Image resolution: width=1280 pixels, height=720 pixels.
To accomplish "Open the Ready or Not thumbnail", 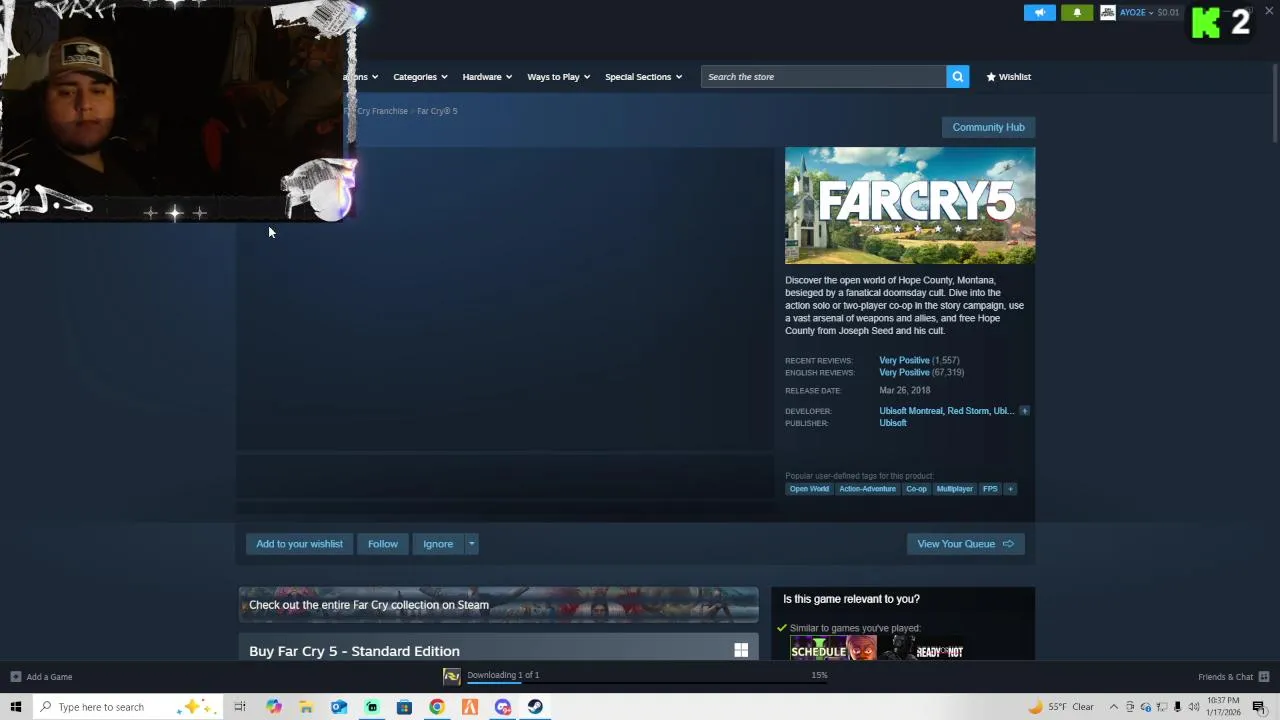I will [x=923, y=649].
